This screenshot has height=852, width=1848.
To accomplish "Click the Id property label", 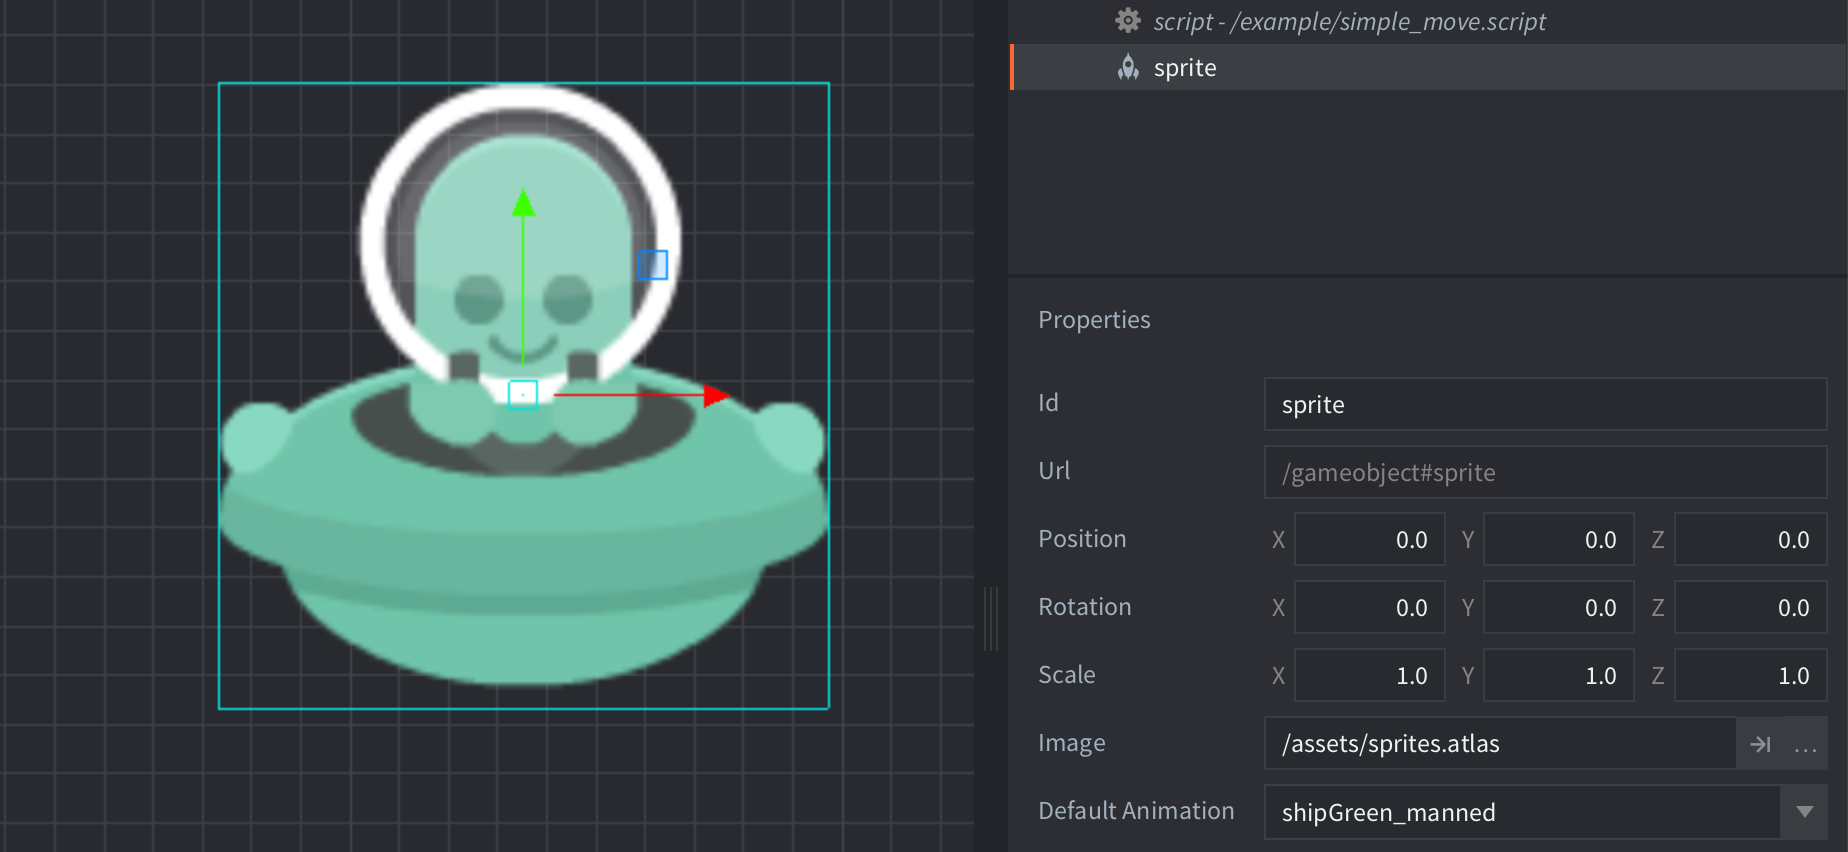I will (x=1048, y=403).
